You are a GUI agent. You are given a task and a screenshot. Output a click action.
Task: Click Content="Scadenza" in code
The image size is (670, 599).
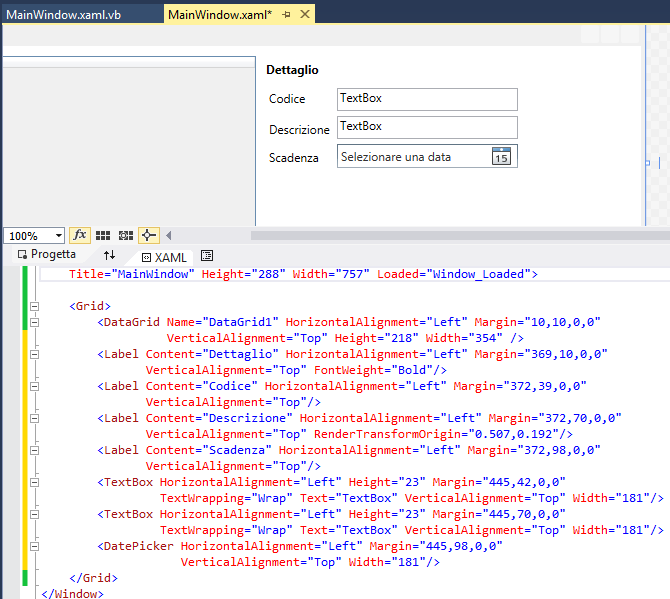209,450
